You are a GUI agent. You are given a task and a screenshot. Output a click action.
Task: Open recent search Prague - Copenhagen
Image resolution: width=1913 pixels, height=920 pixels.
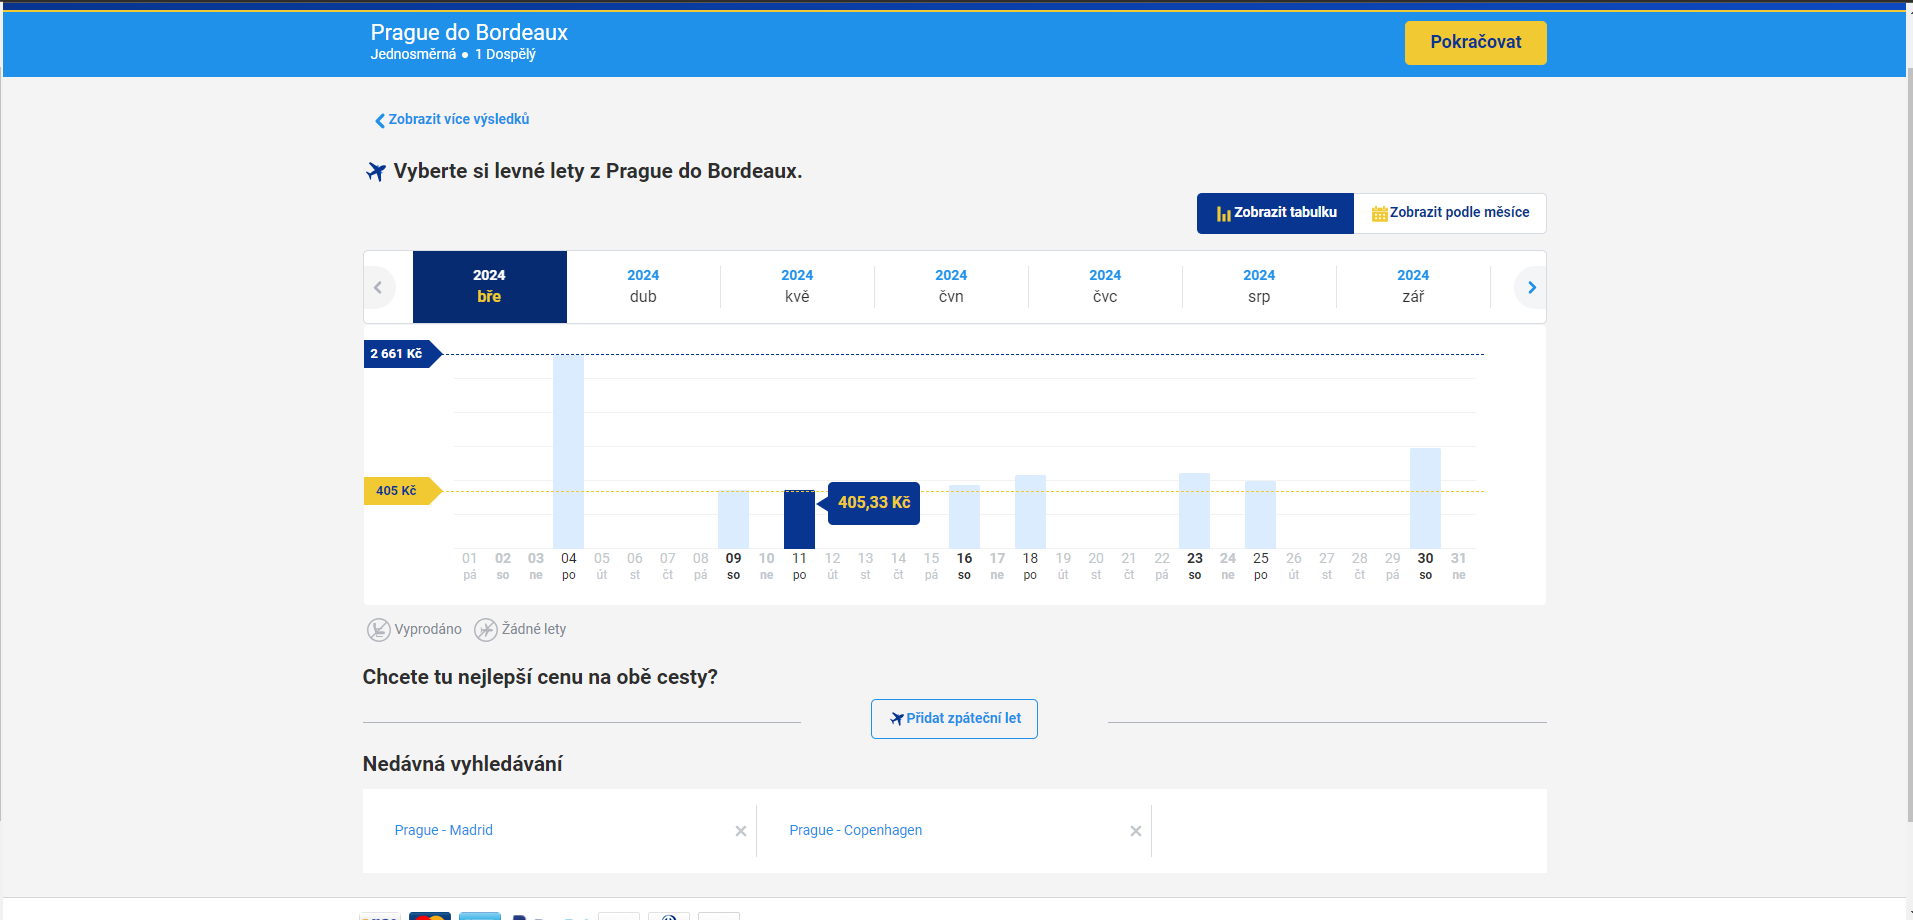click(855, 830)
